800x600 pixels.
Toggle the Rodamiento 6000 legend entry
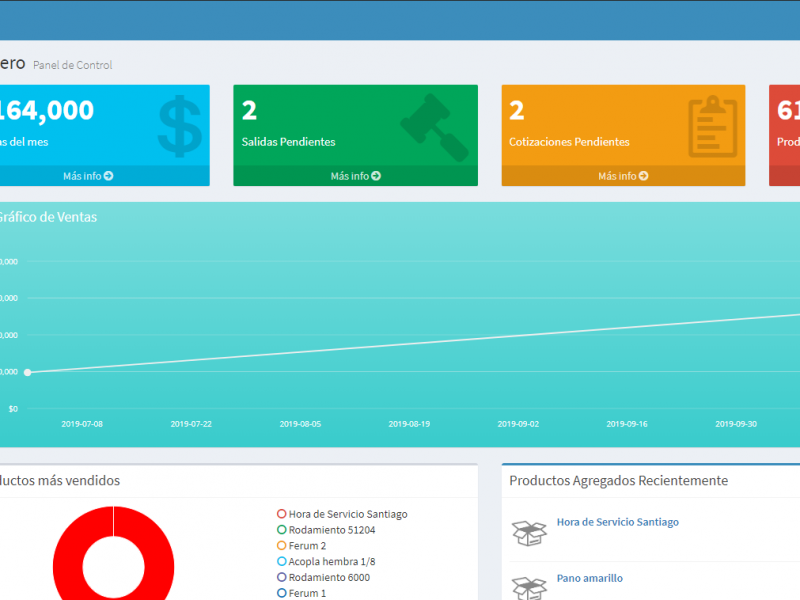pyautogui.click(x=329, y=578)
